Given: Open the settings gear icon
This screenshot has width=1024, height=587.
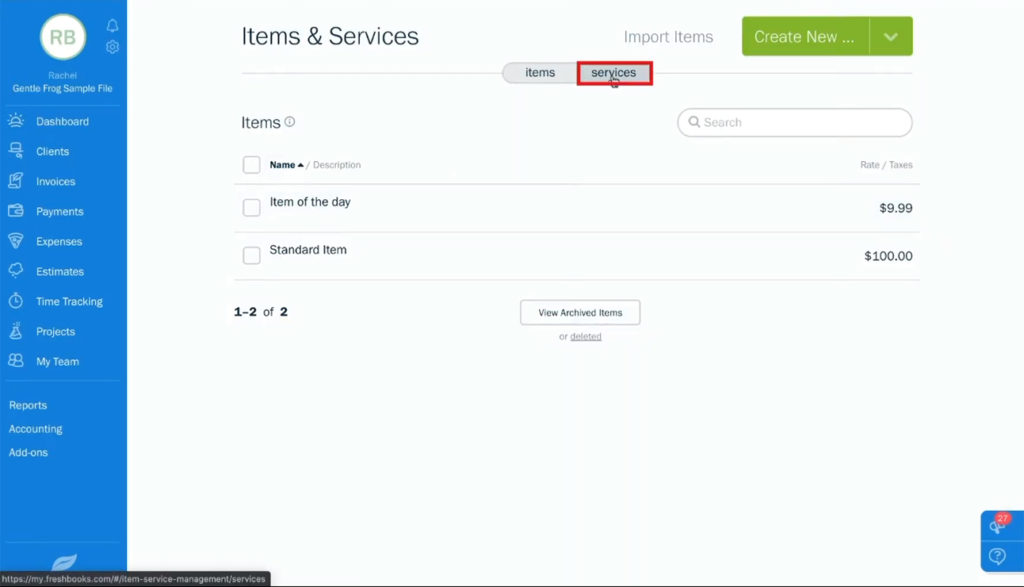Looking at the screenshot, I should pyautogui.click(x=112, y=46).
